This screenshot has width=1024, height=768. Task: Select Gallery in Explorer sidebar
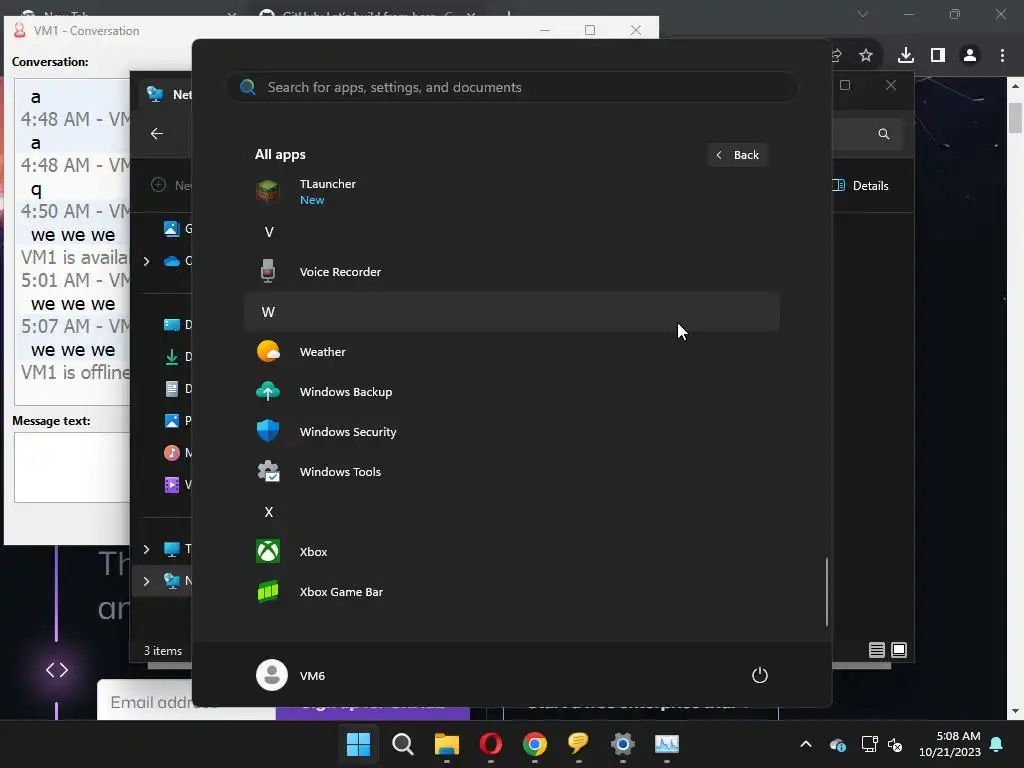pos(176,229)
